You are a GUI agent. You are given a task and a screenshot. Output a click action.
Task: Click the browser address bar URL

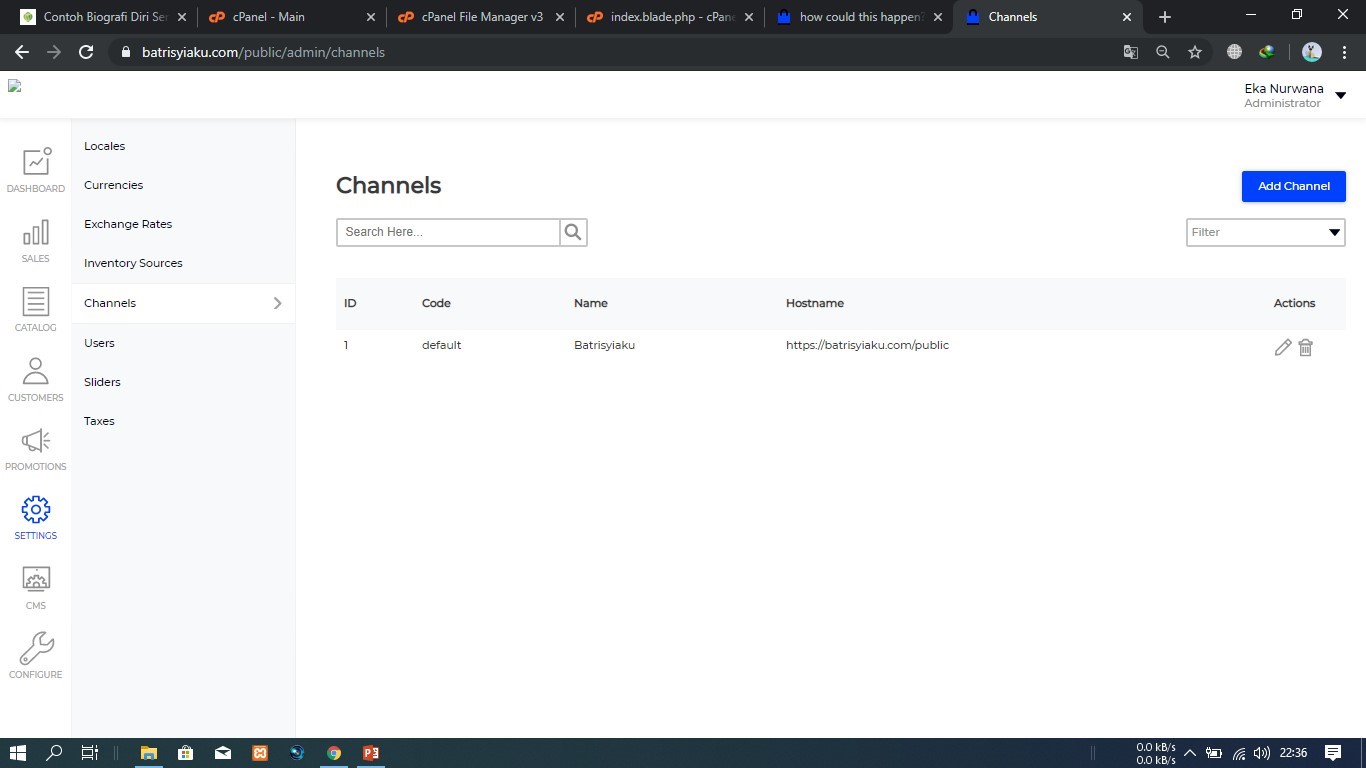pos(263,52)
